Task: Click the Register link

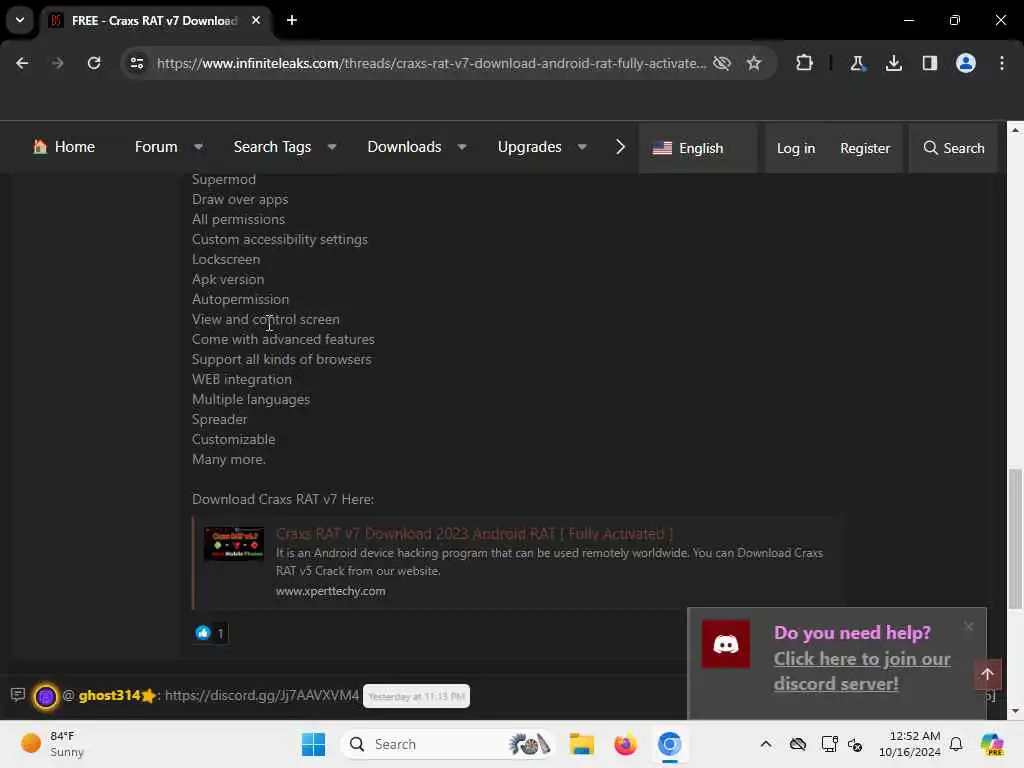Action: [x=865, y=148]
